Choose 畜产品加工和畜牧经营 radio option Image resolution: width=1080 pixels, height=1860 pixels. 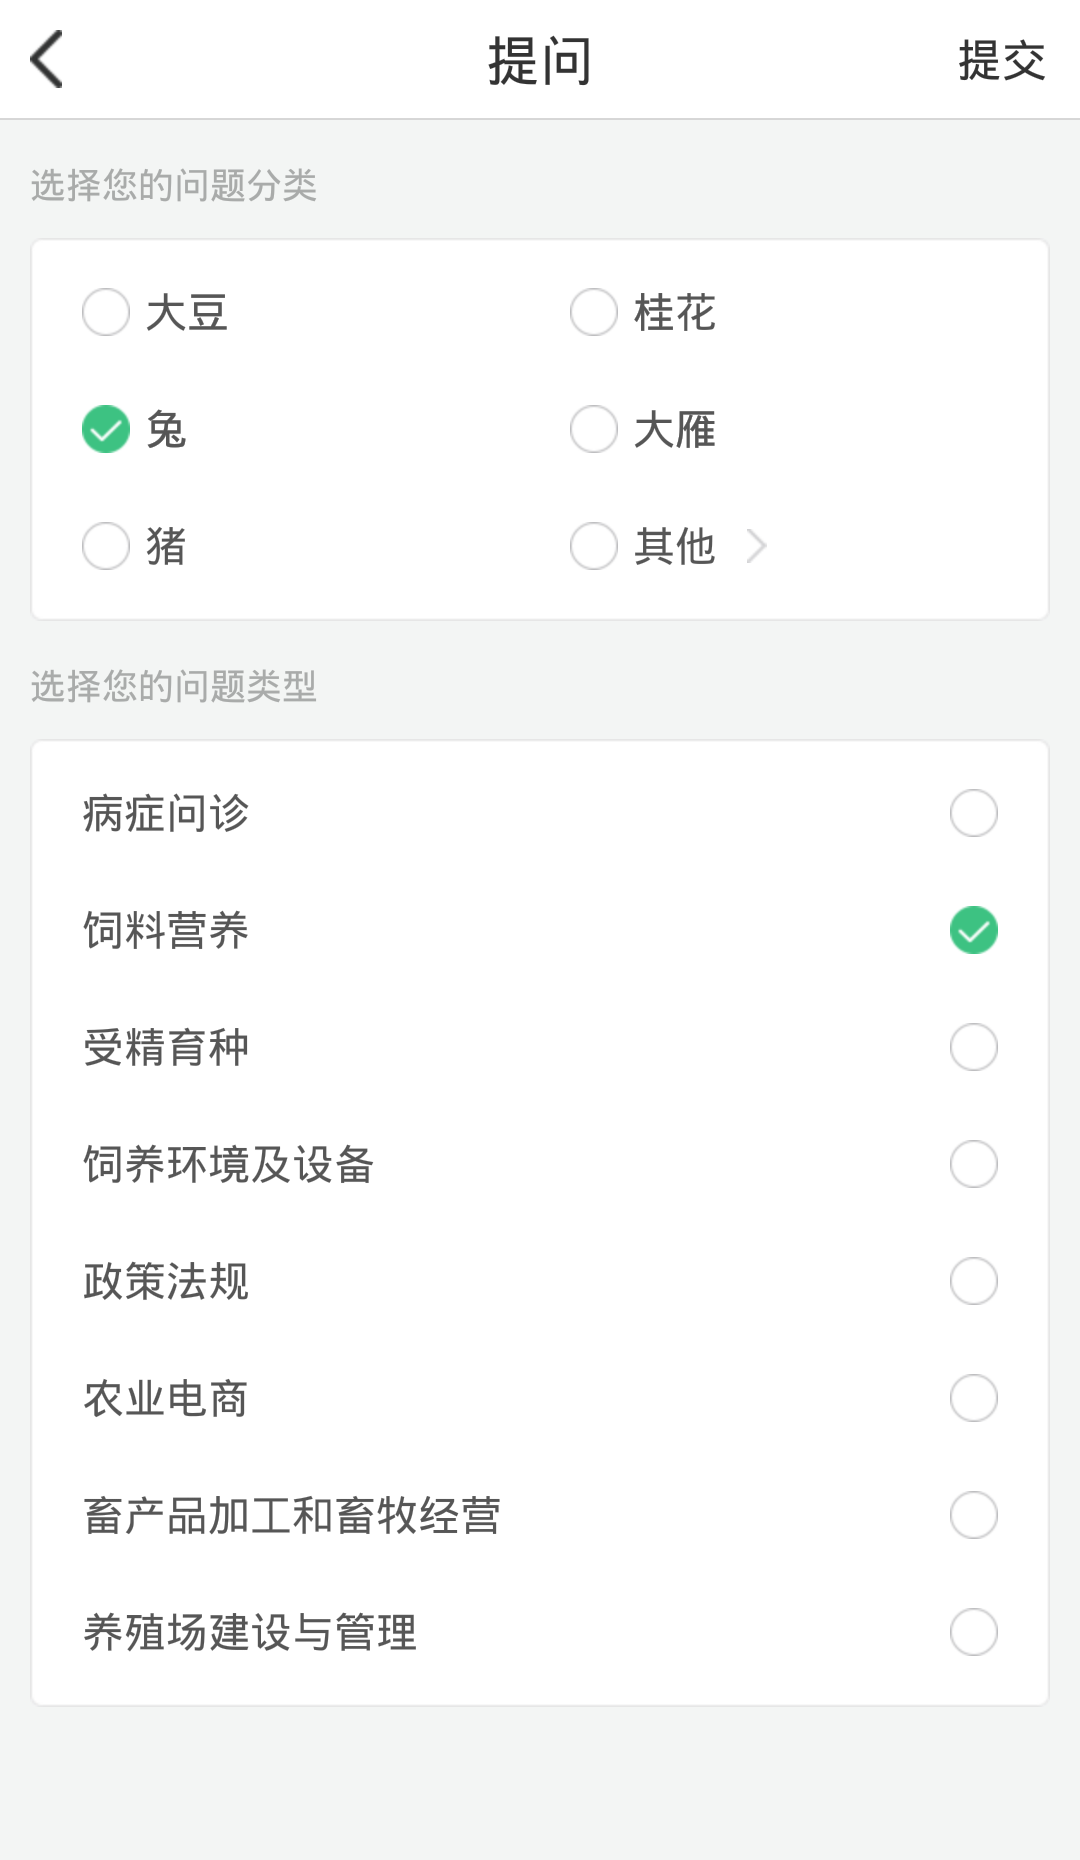tap(973, 1515)
